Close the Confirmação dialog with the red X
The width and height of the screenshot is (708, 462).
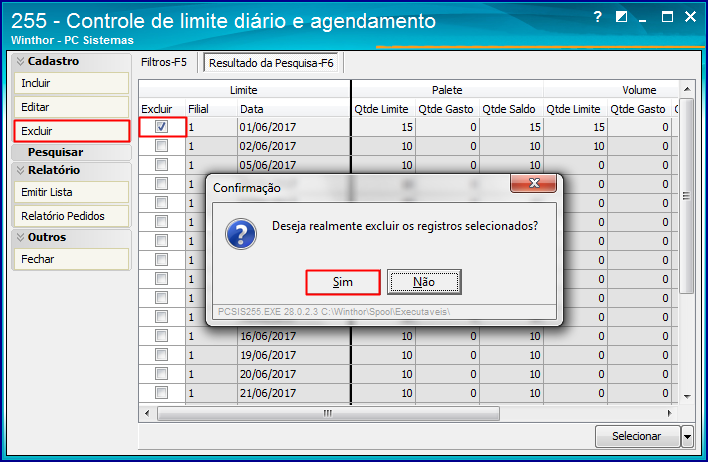[534, 183]
